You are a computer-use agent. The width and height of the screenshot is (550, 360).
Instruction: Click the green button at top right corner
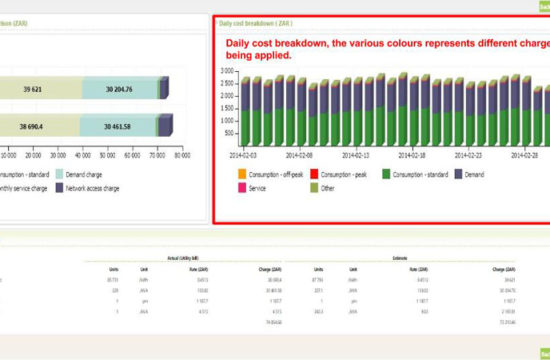click(544, 6)
